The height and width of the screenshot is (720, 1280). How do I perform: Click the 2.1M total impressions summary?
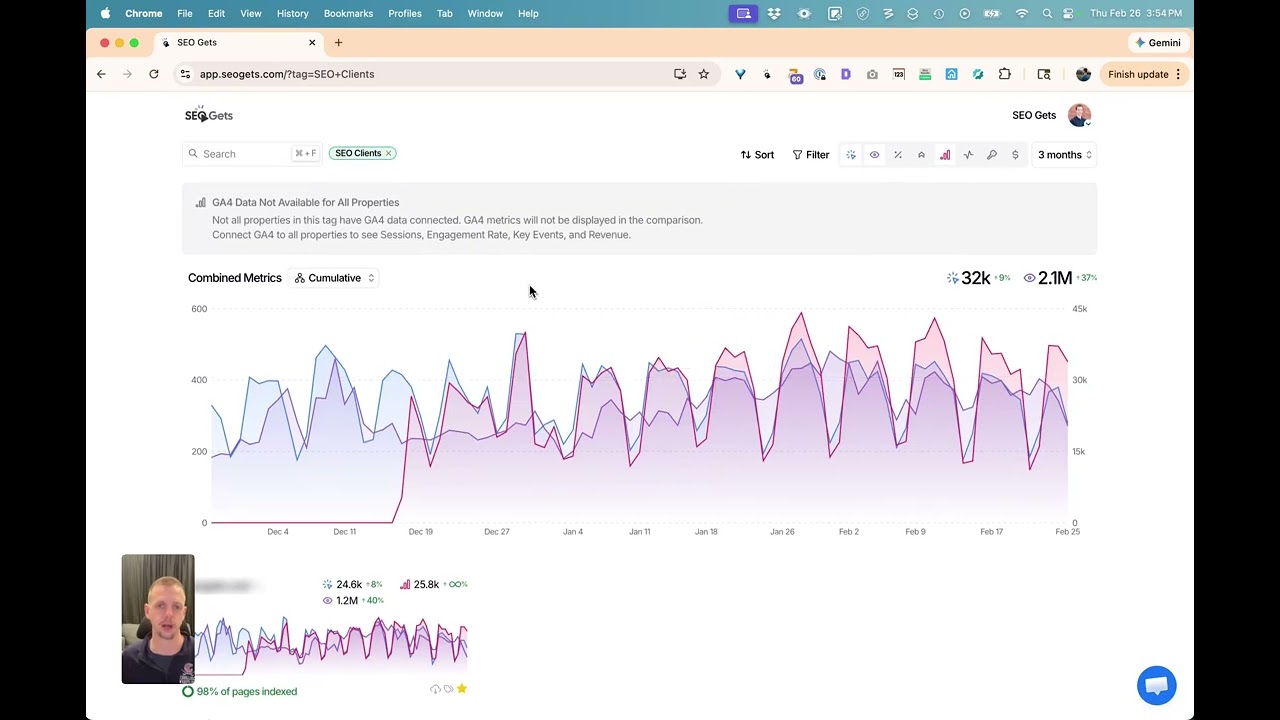(x=1060, y=278)
